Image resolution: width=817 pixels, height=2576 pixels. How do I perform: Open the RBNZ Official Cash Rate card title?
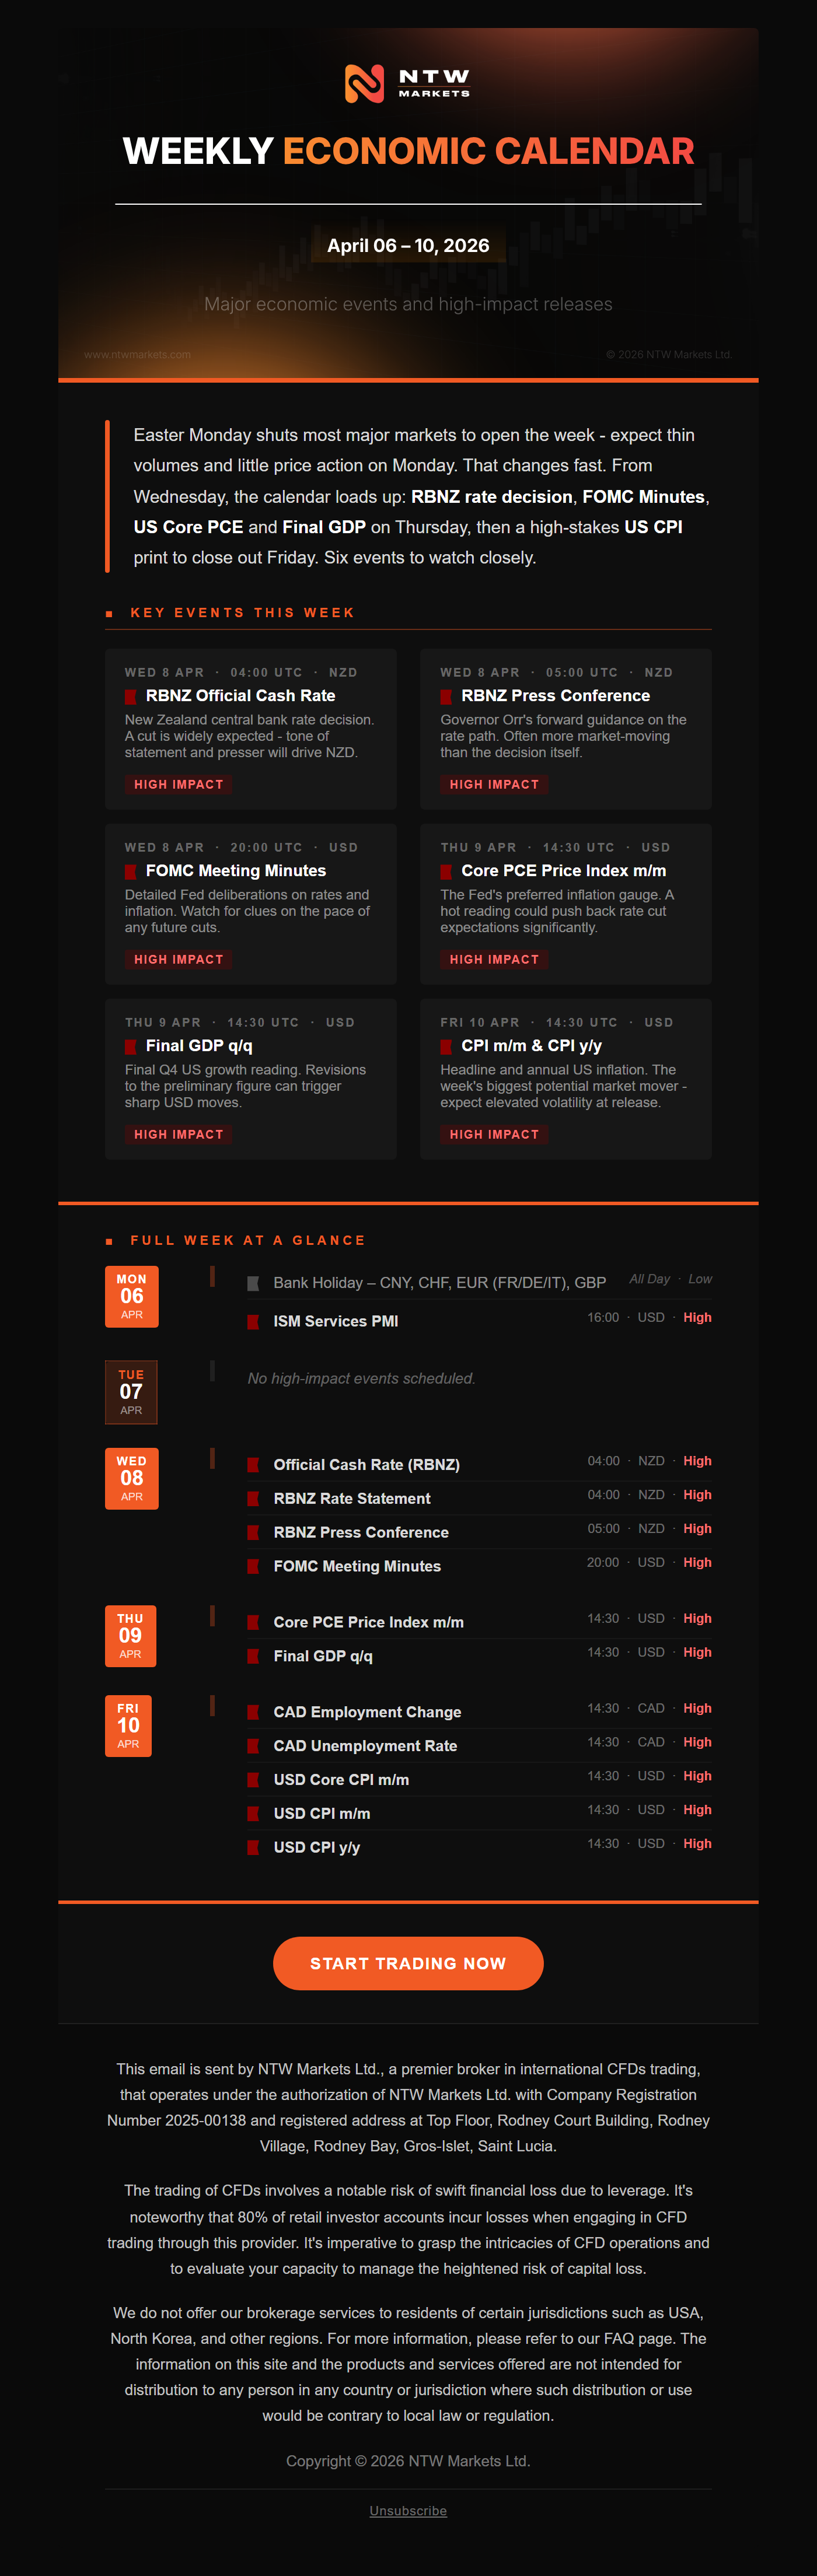[240, 696]
